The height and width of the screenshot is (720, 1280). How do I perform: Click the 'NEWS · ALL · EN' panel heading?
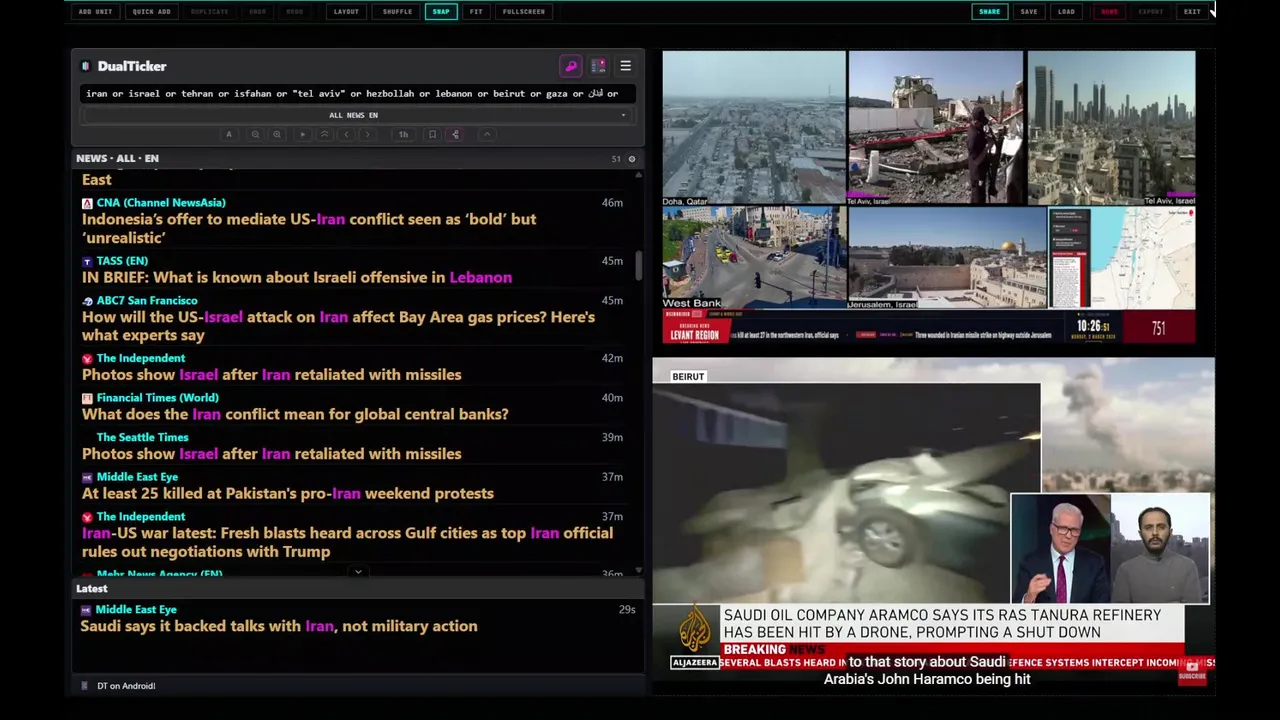[x=117, y=159]
